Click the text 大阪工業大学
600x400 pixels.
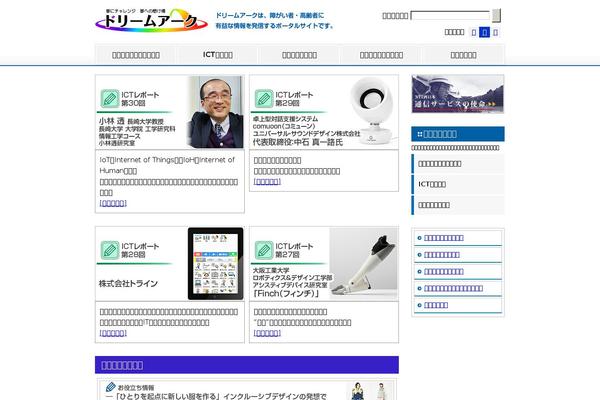coord(271,270)
